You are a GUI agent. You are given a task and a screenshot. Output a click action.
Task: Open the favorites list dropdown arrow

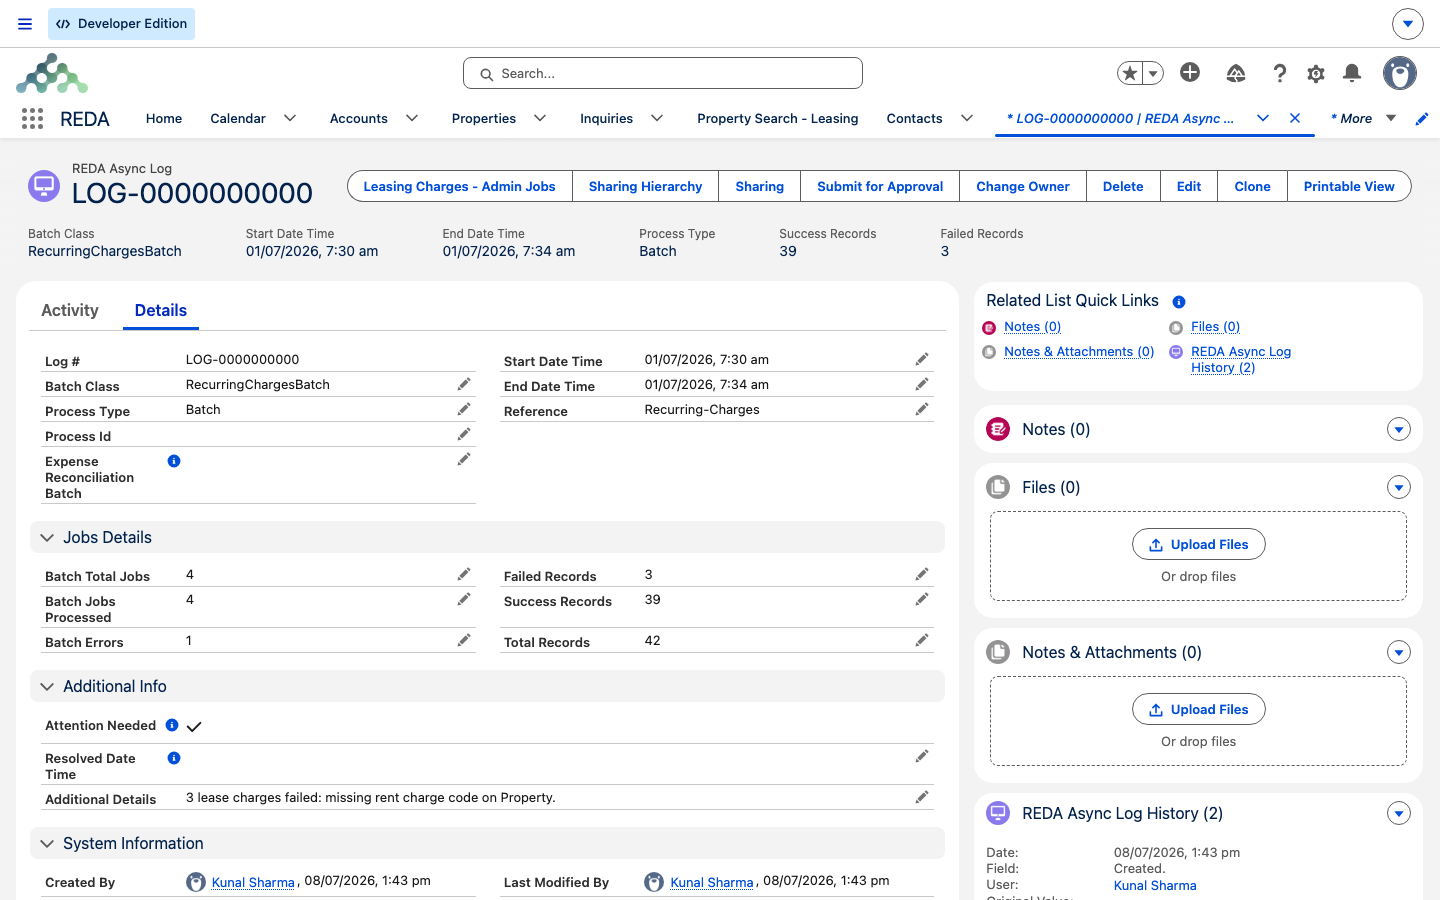coord(1153,73)
